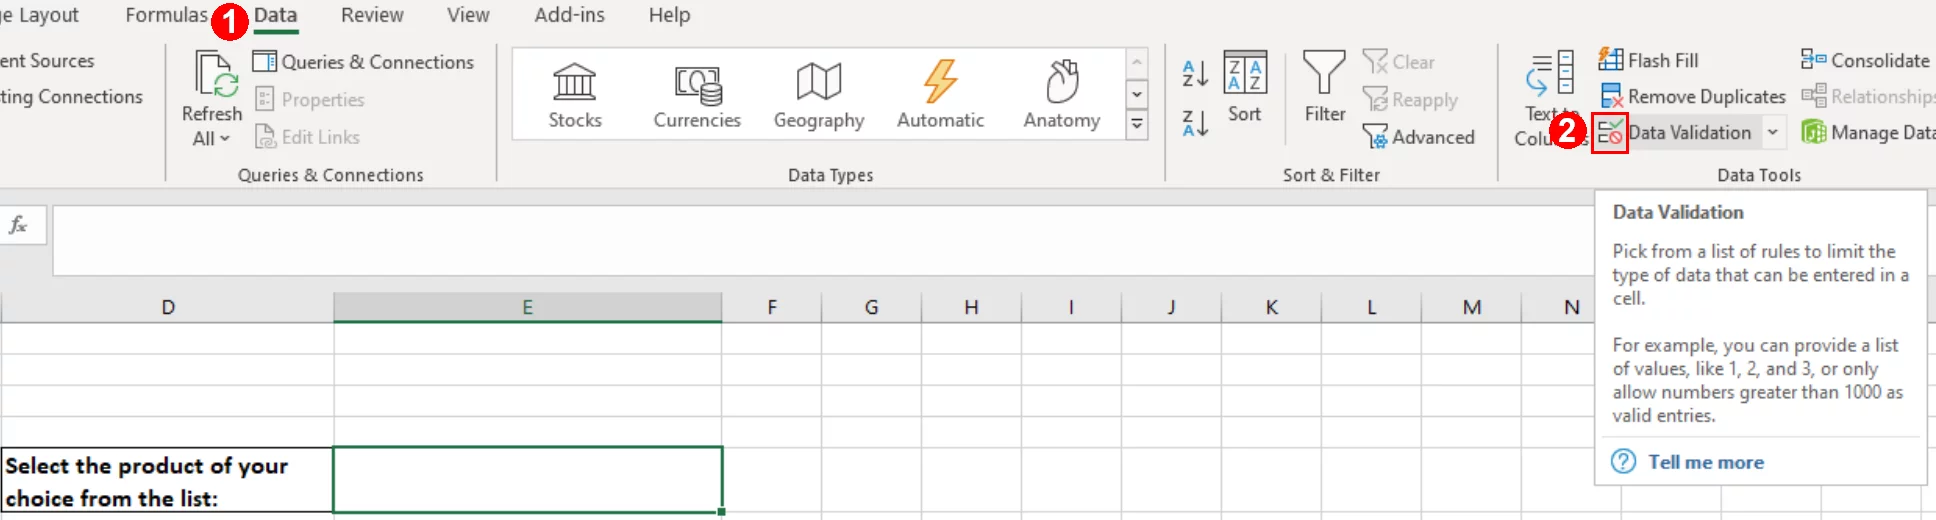1936x520 pixels.
Task: Toggle the Filter funnel
Action: pyautogui.click(x=1324, y=87)
